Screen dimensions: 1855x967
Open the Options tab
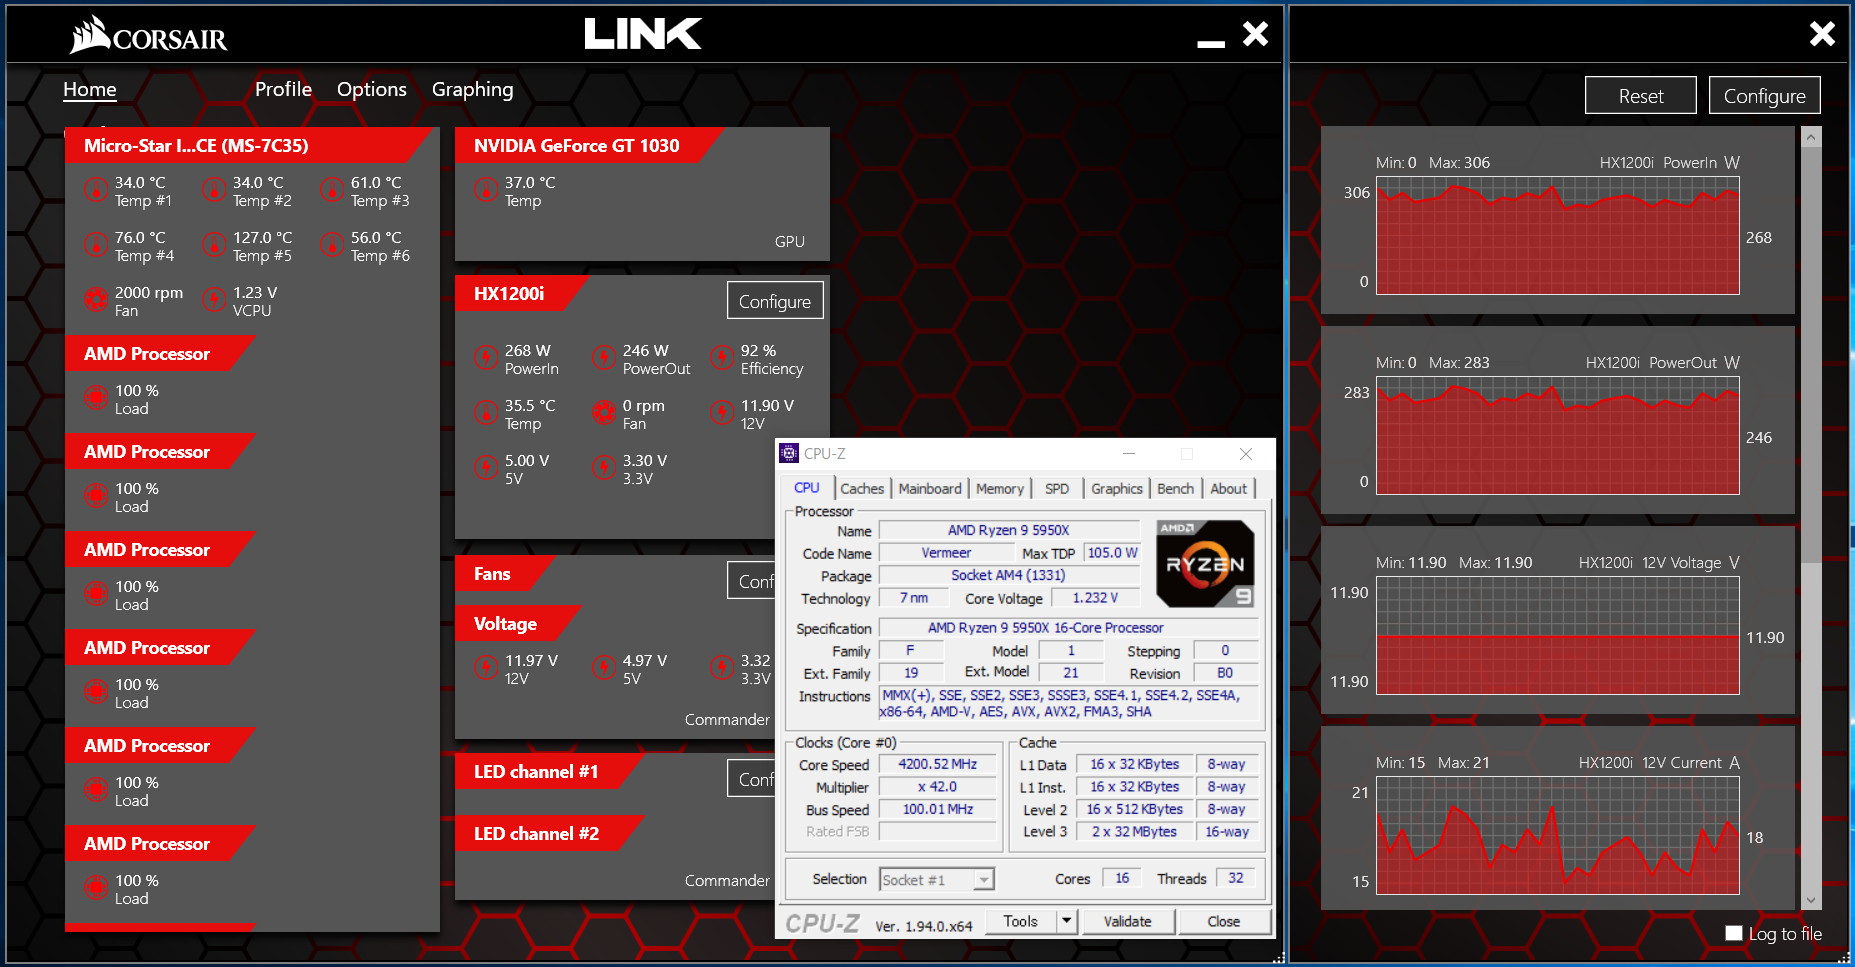click(372, 89)
